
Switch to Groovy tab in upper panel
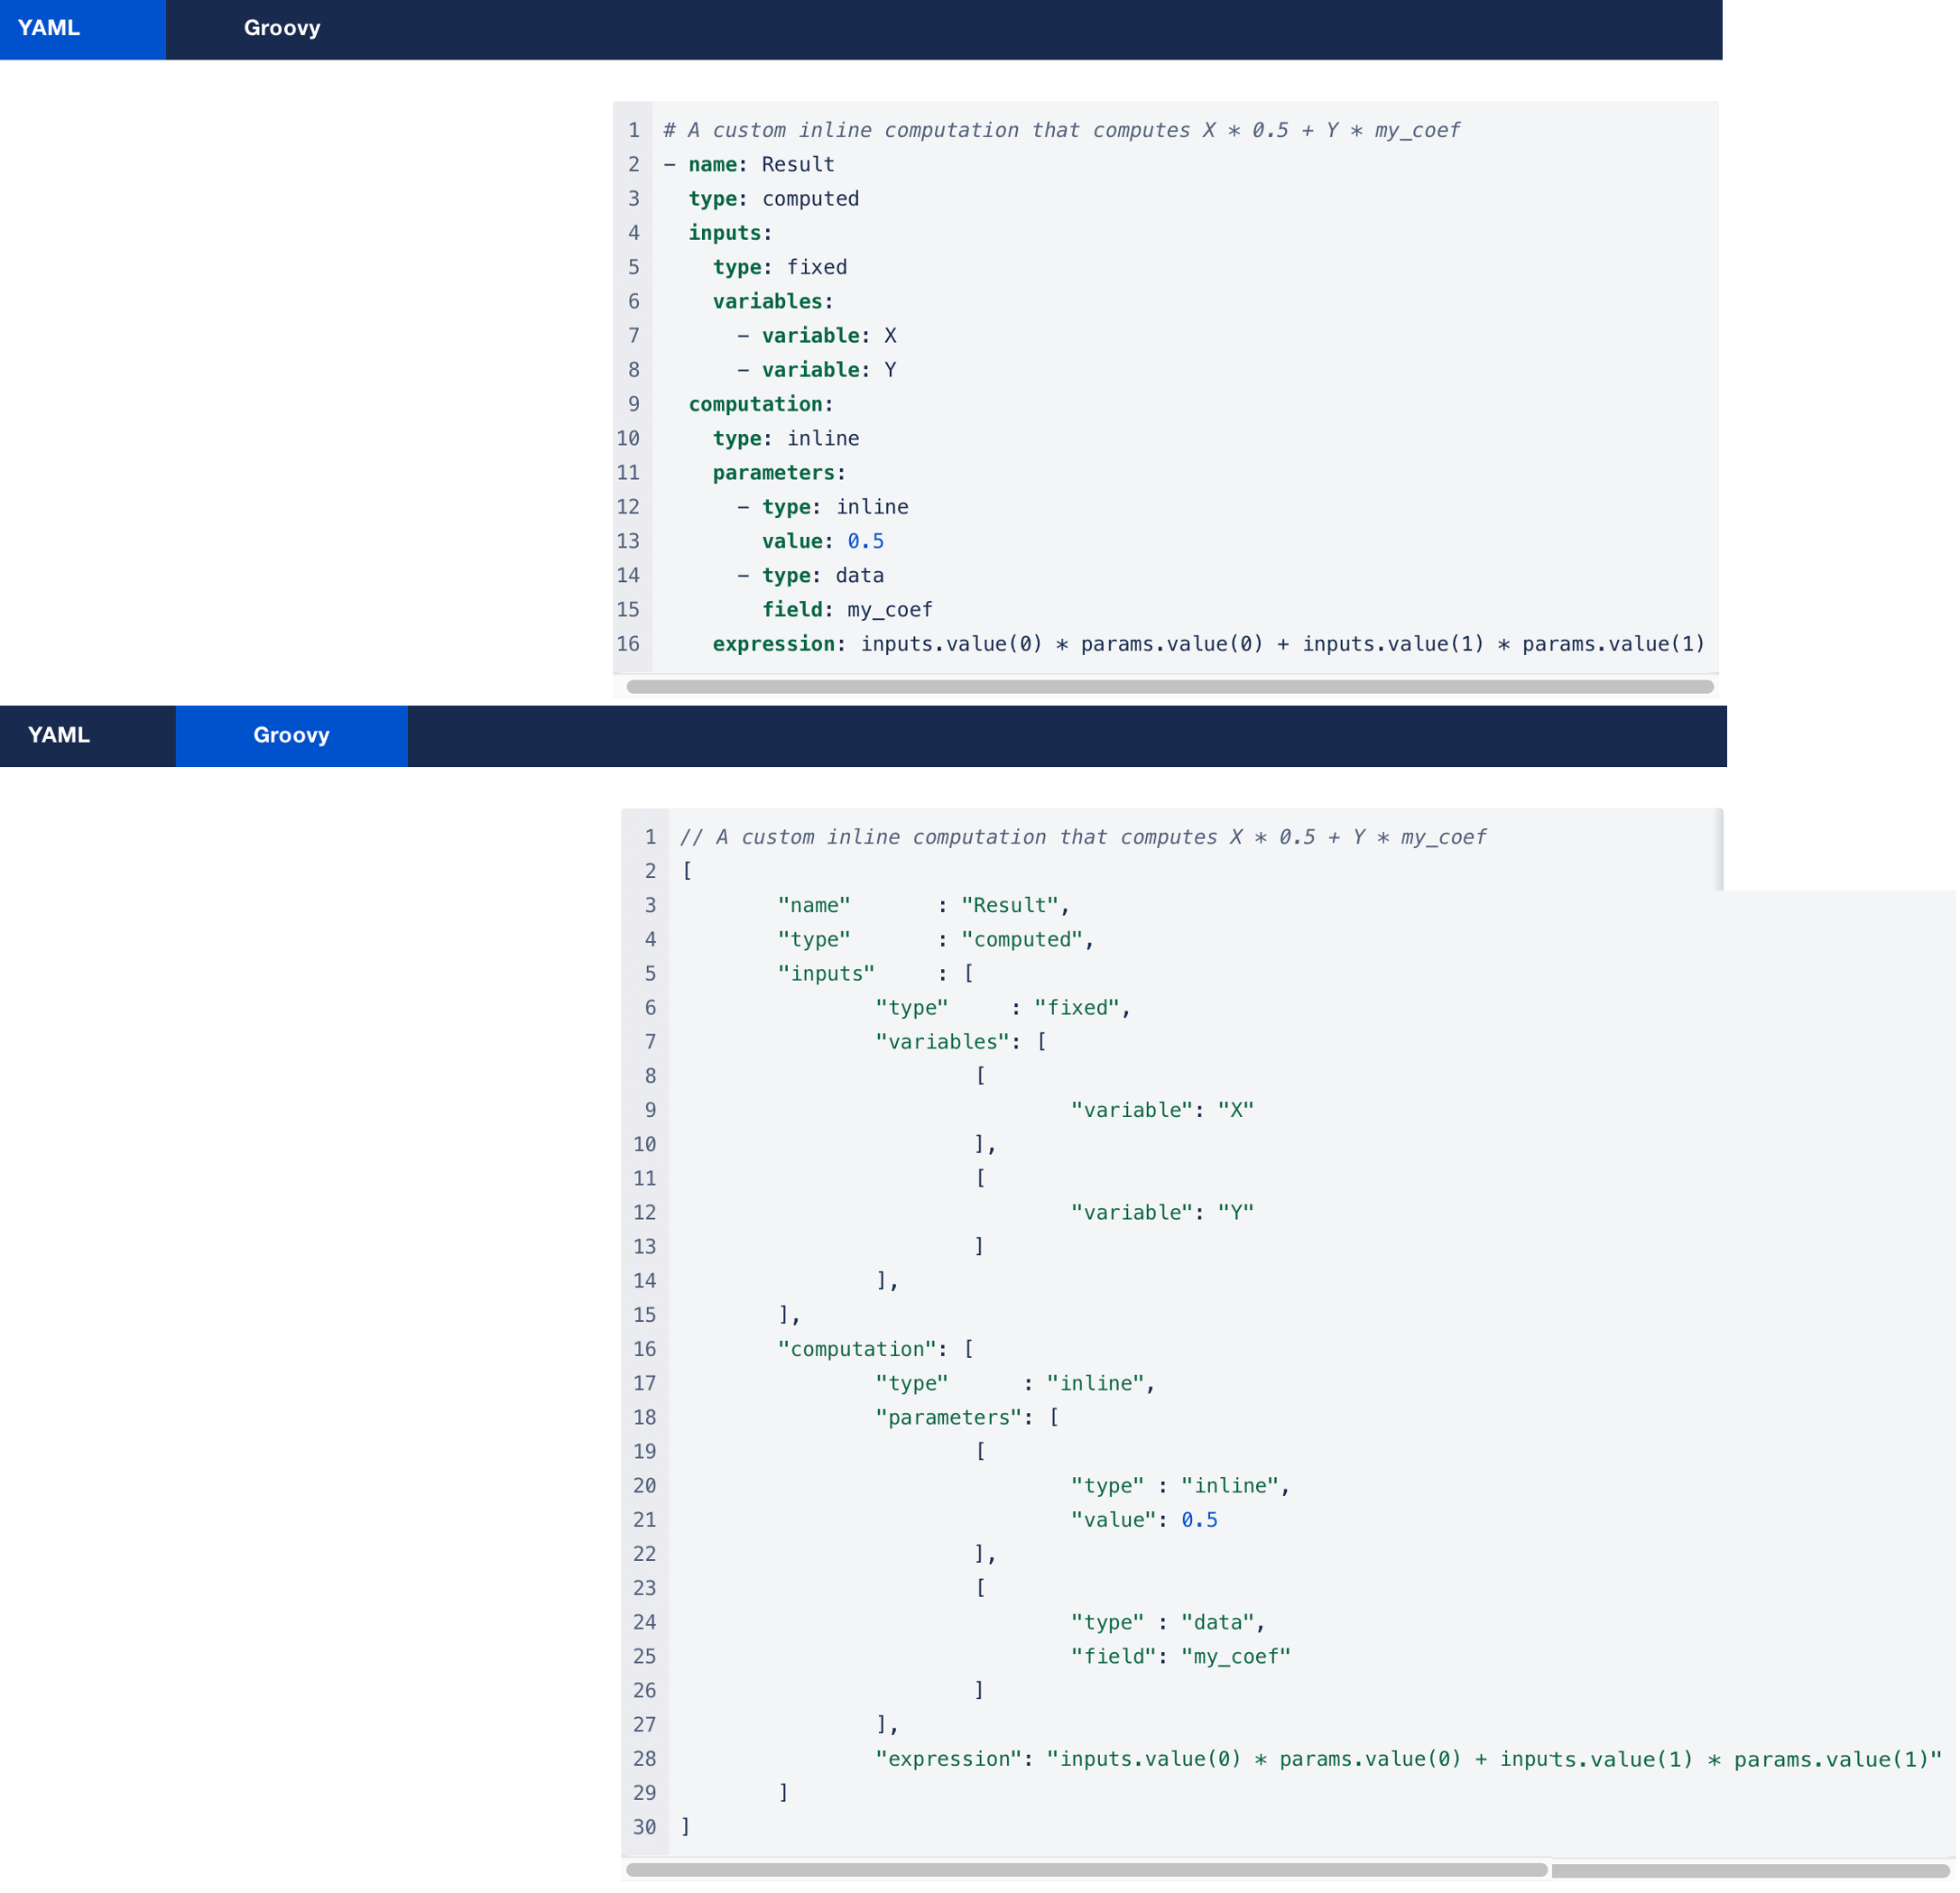pos(281,28)
